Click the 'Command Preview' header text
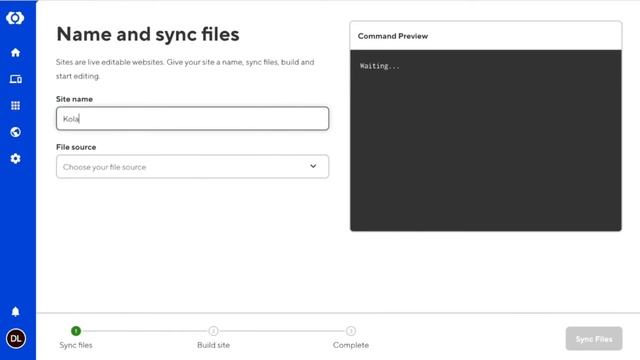This screenshot has height=360, width=640. point(393,36)
